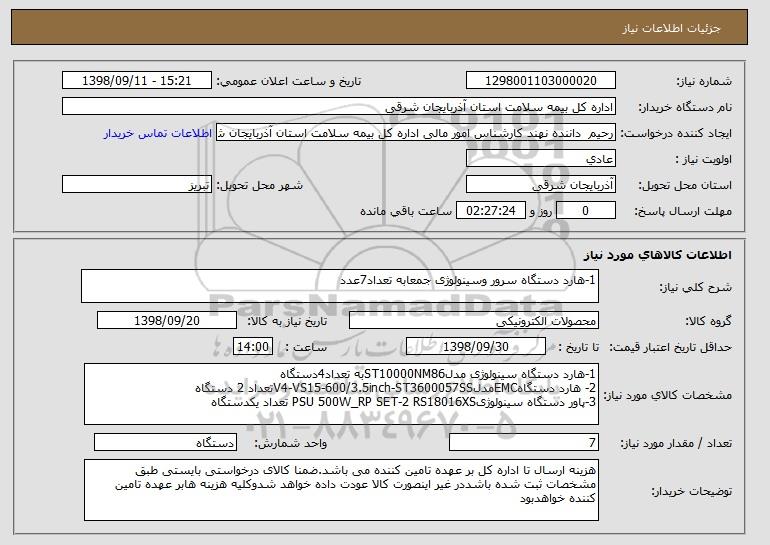Open the buyer contact information link
Viewport: 770px width, 545px height.
click(158, 133)
